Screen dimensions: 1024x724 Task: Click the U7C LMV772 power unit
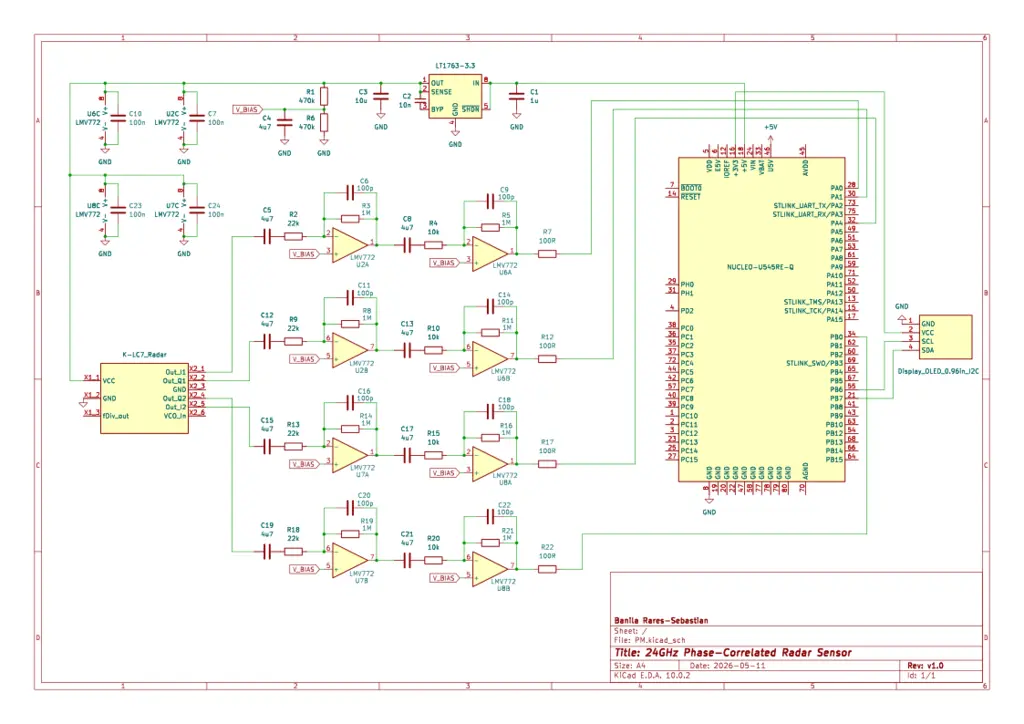[x=184, y=210]
